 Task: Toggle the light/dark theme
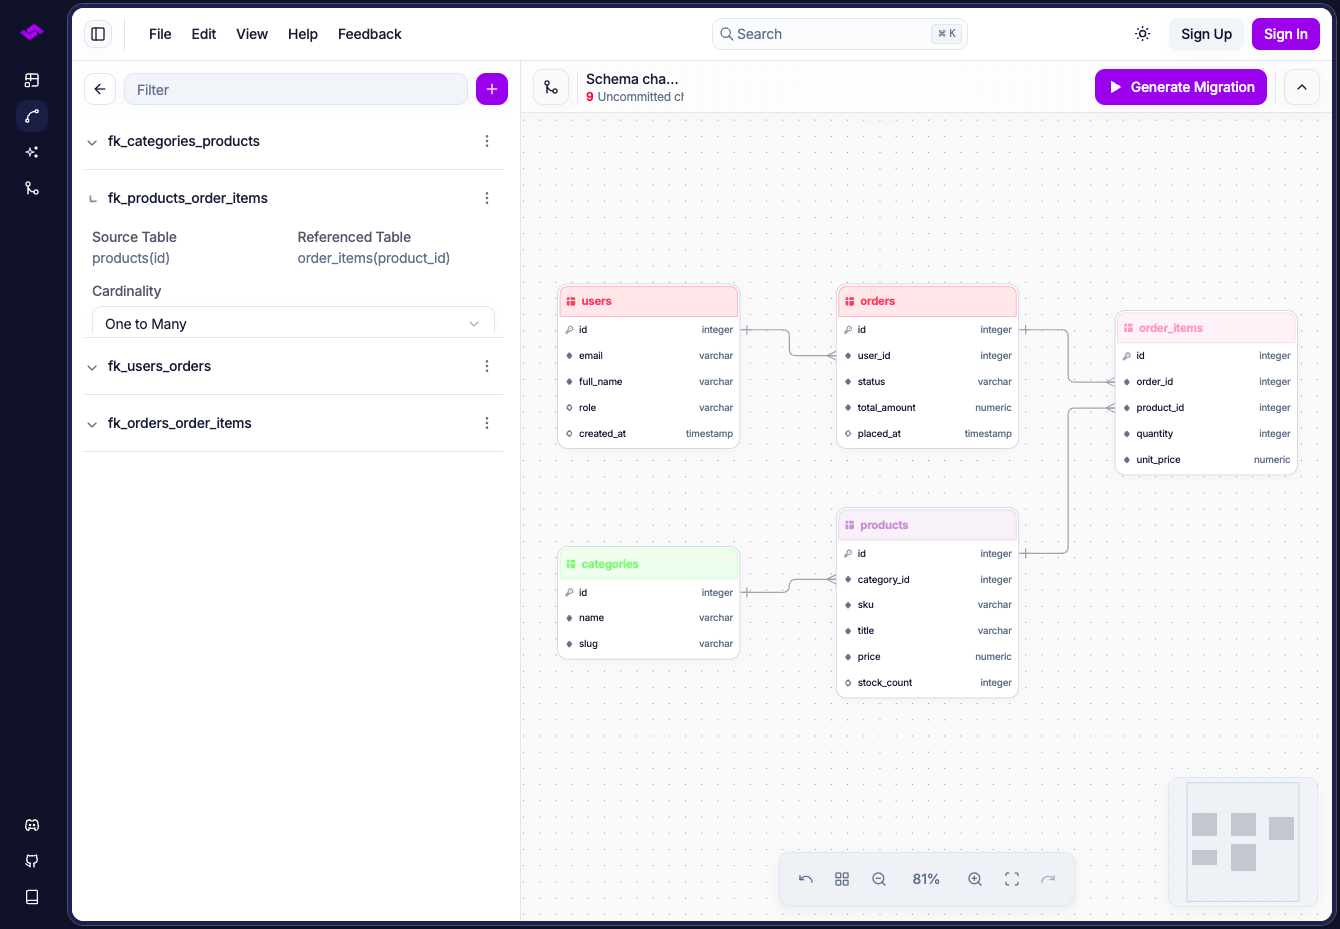tap(1143, 34)
